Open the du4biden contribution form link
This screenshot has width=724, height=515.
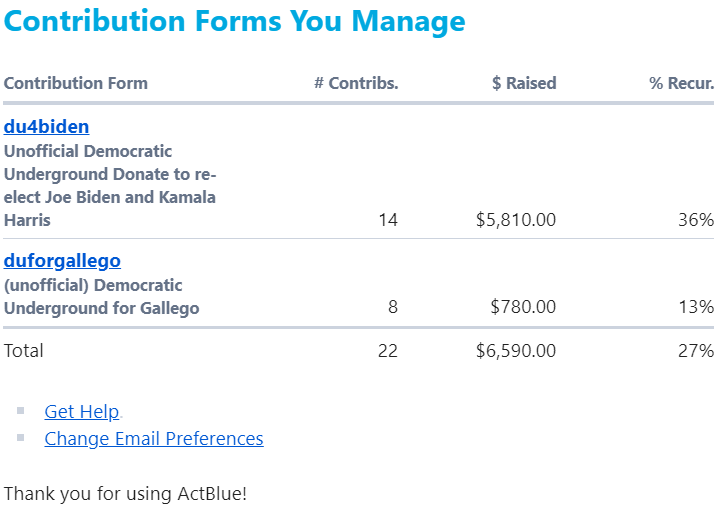(x=46, y=127)
